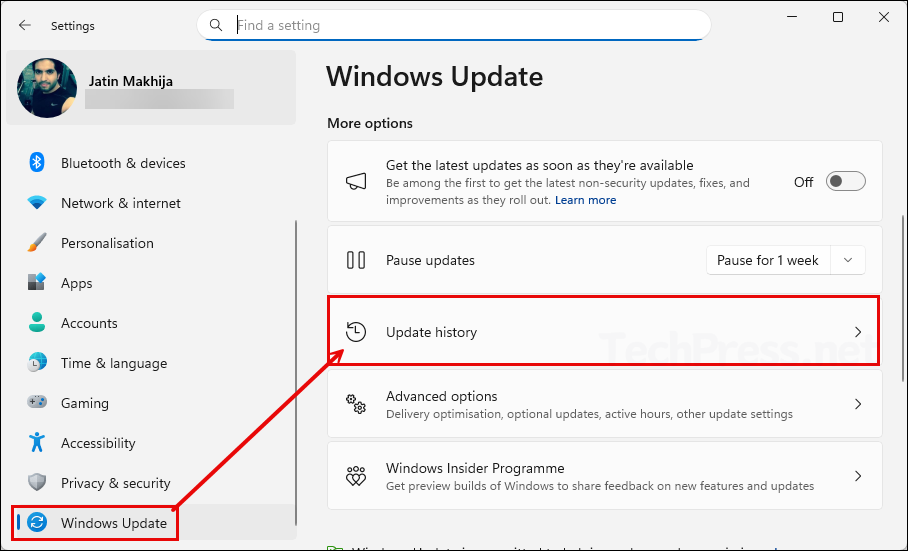Click the Bluetooth & devices icon
The width and height of the screenshot is (908, 551).
pyautogui.click(x=37, y=163)
